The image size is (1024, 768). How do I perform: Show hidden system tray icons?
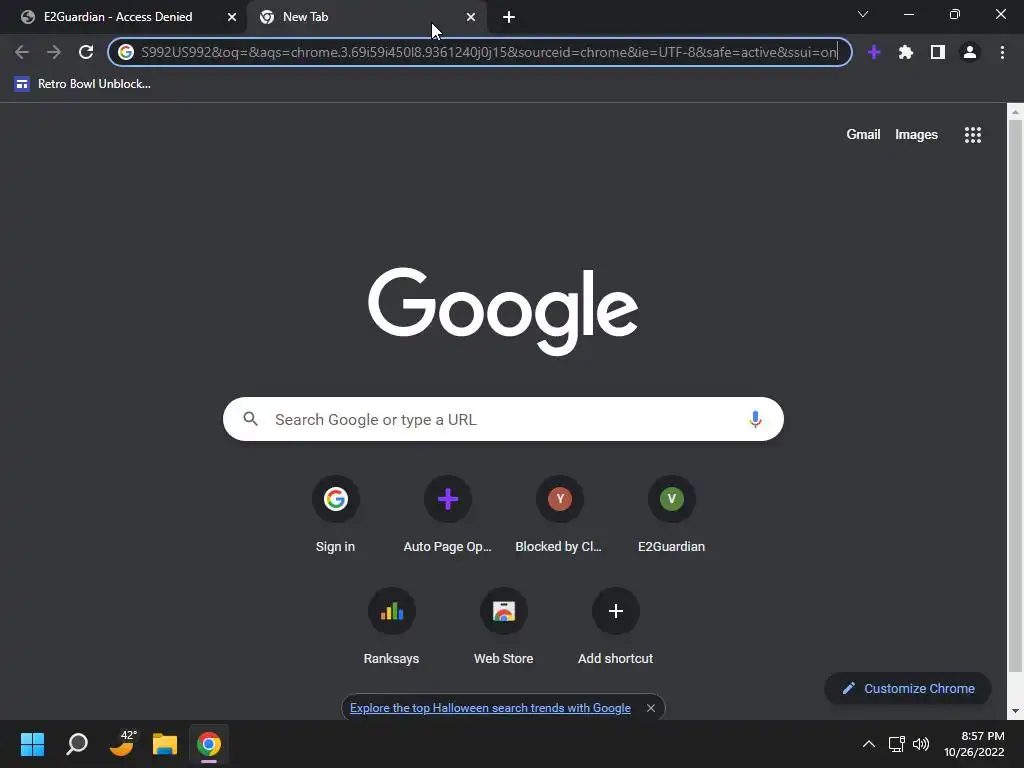(x=869, y=744)
